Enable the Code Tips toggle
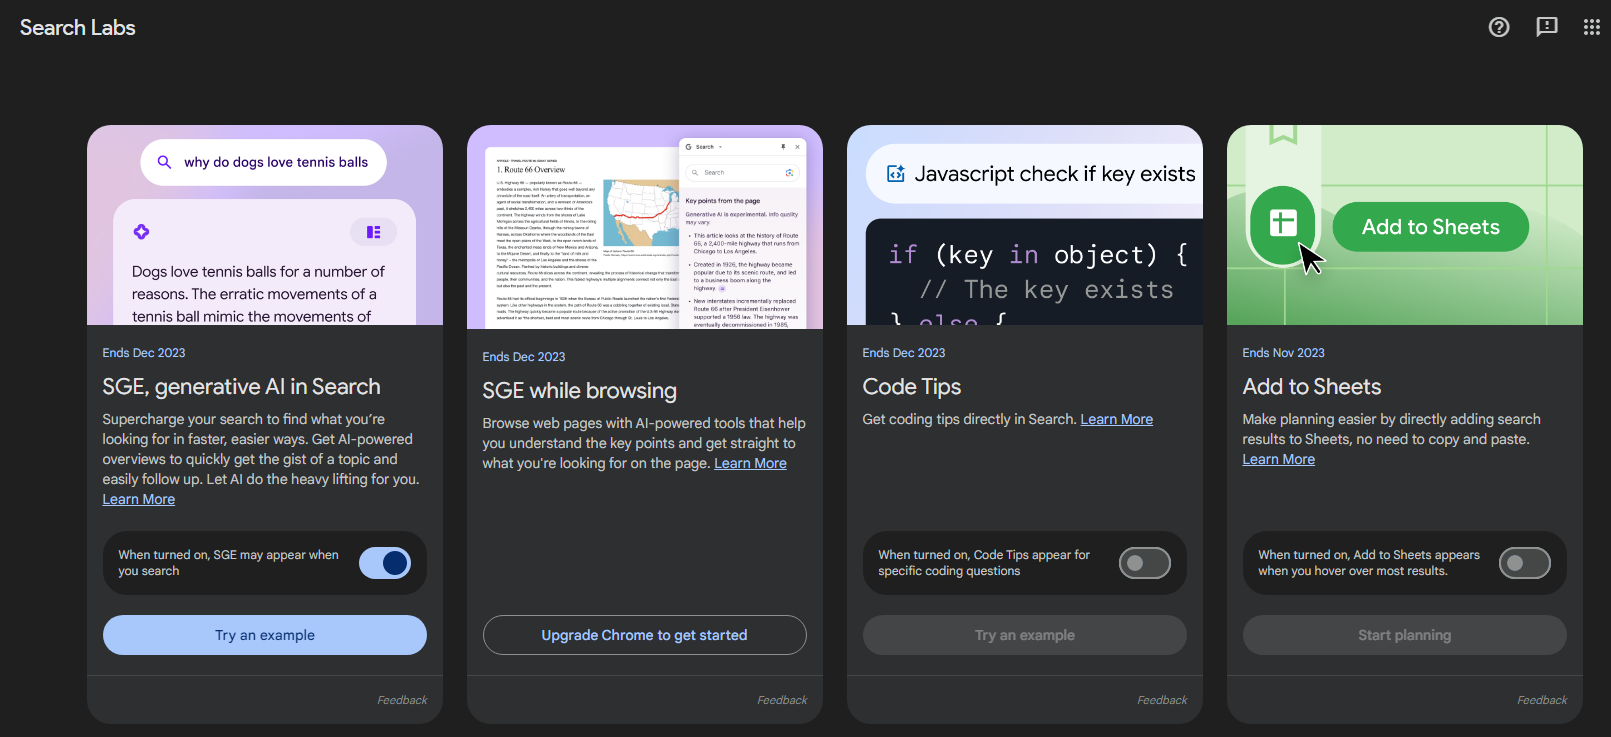The image size is (1611, 737). pos(1144,563)
